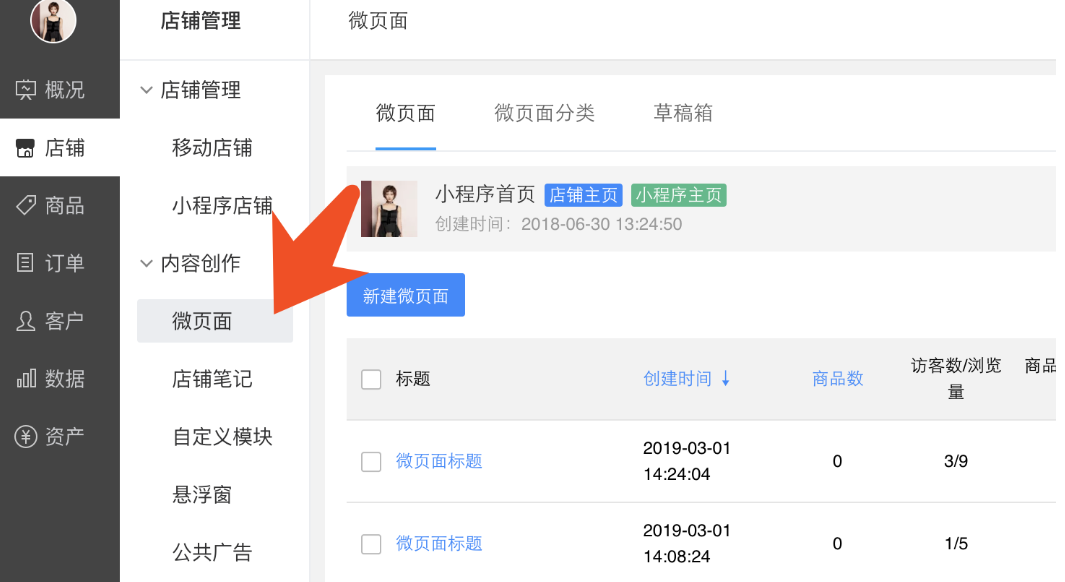Check the box for the 14:24:04 row
Image resolution: width=1065 pixels, height=582 pixels.
(x=371, y=461)
